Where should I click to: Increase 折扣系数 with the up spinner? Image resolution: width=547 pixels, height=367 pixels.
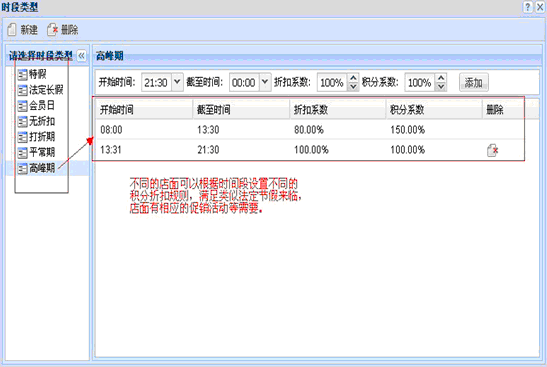pyautogui.click(x=353, y=78)
